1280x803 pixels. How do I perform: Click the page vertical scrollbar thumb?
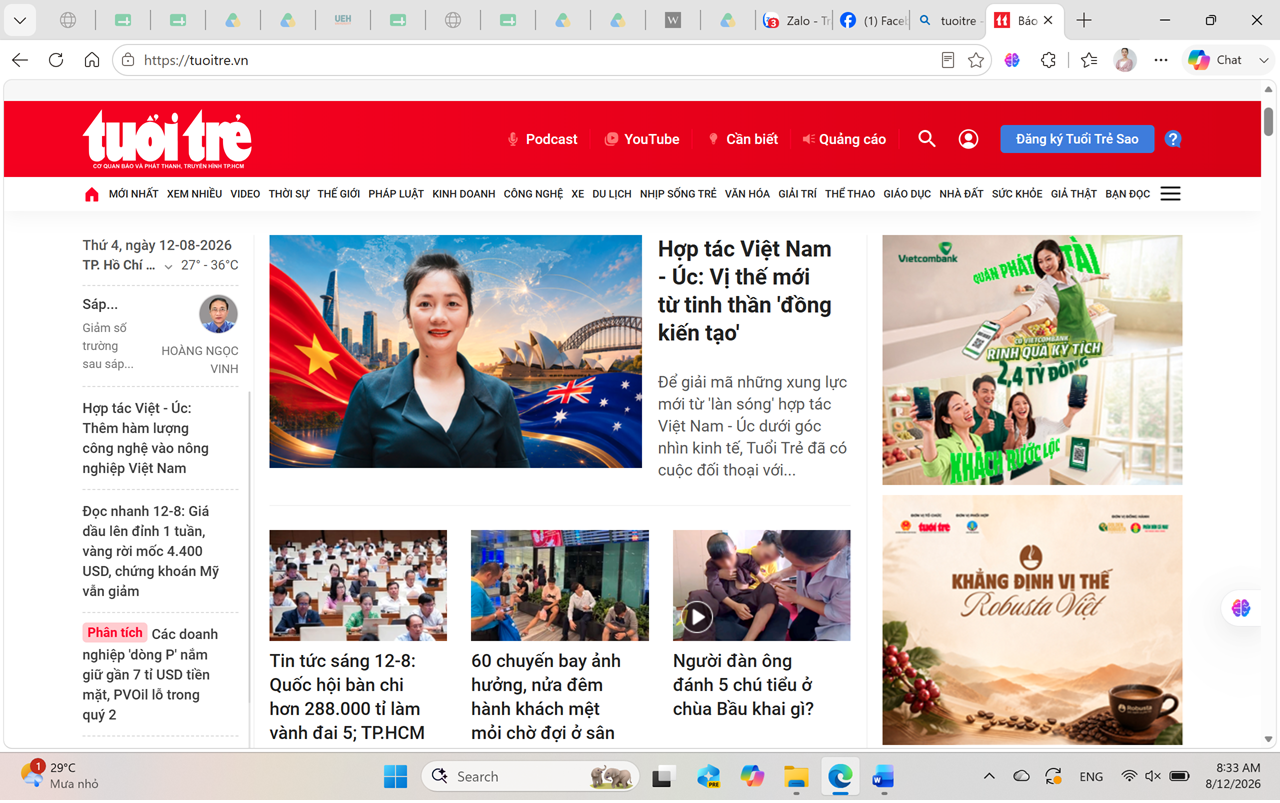pyautogui.click(x=1268, y=122)
